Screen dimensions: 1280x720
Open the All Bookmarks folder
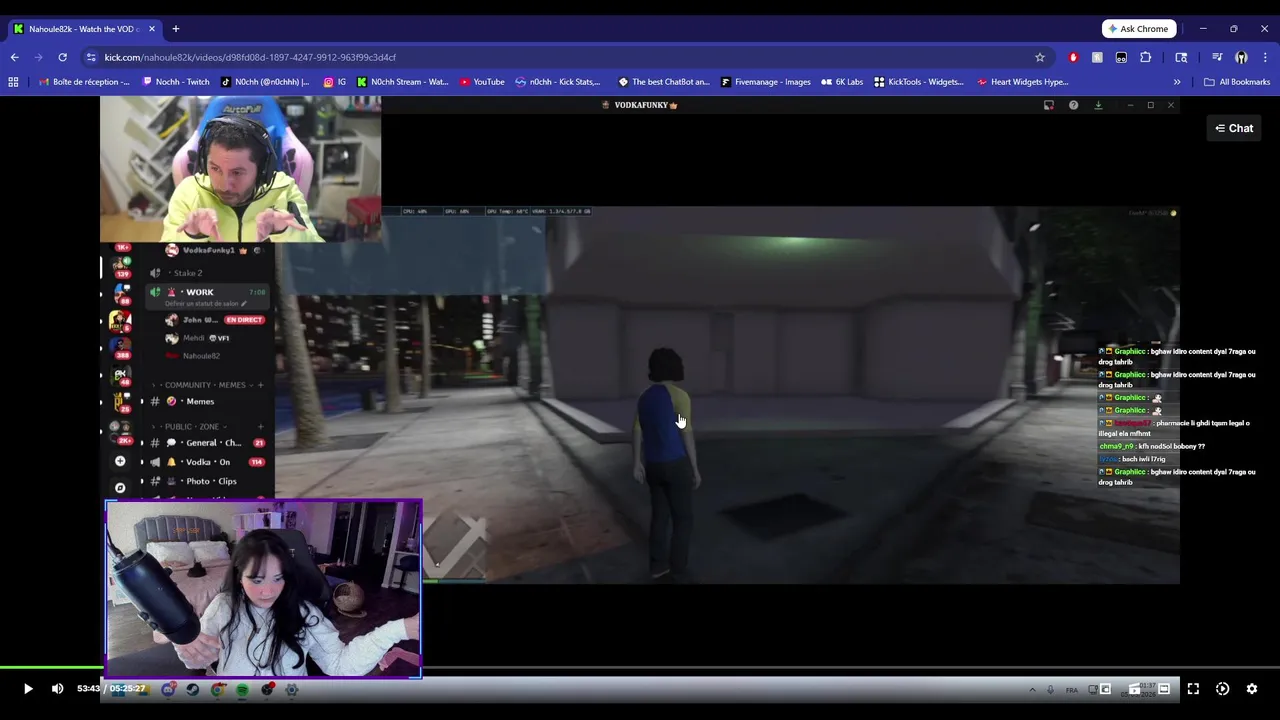1237,82
